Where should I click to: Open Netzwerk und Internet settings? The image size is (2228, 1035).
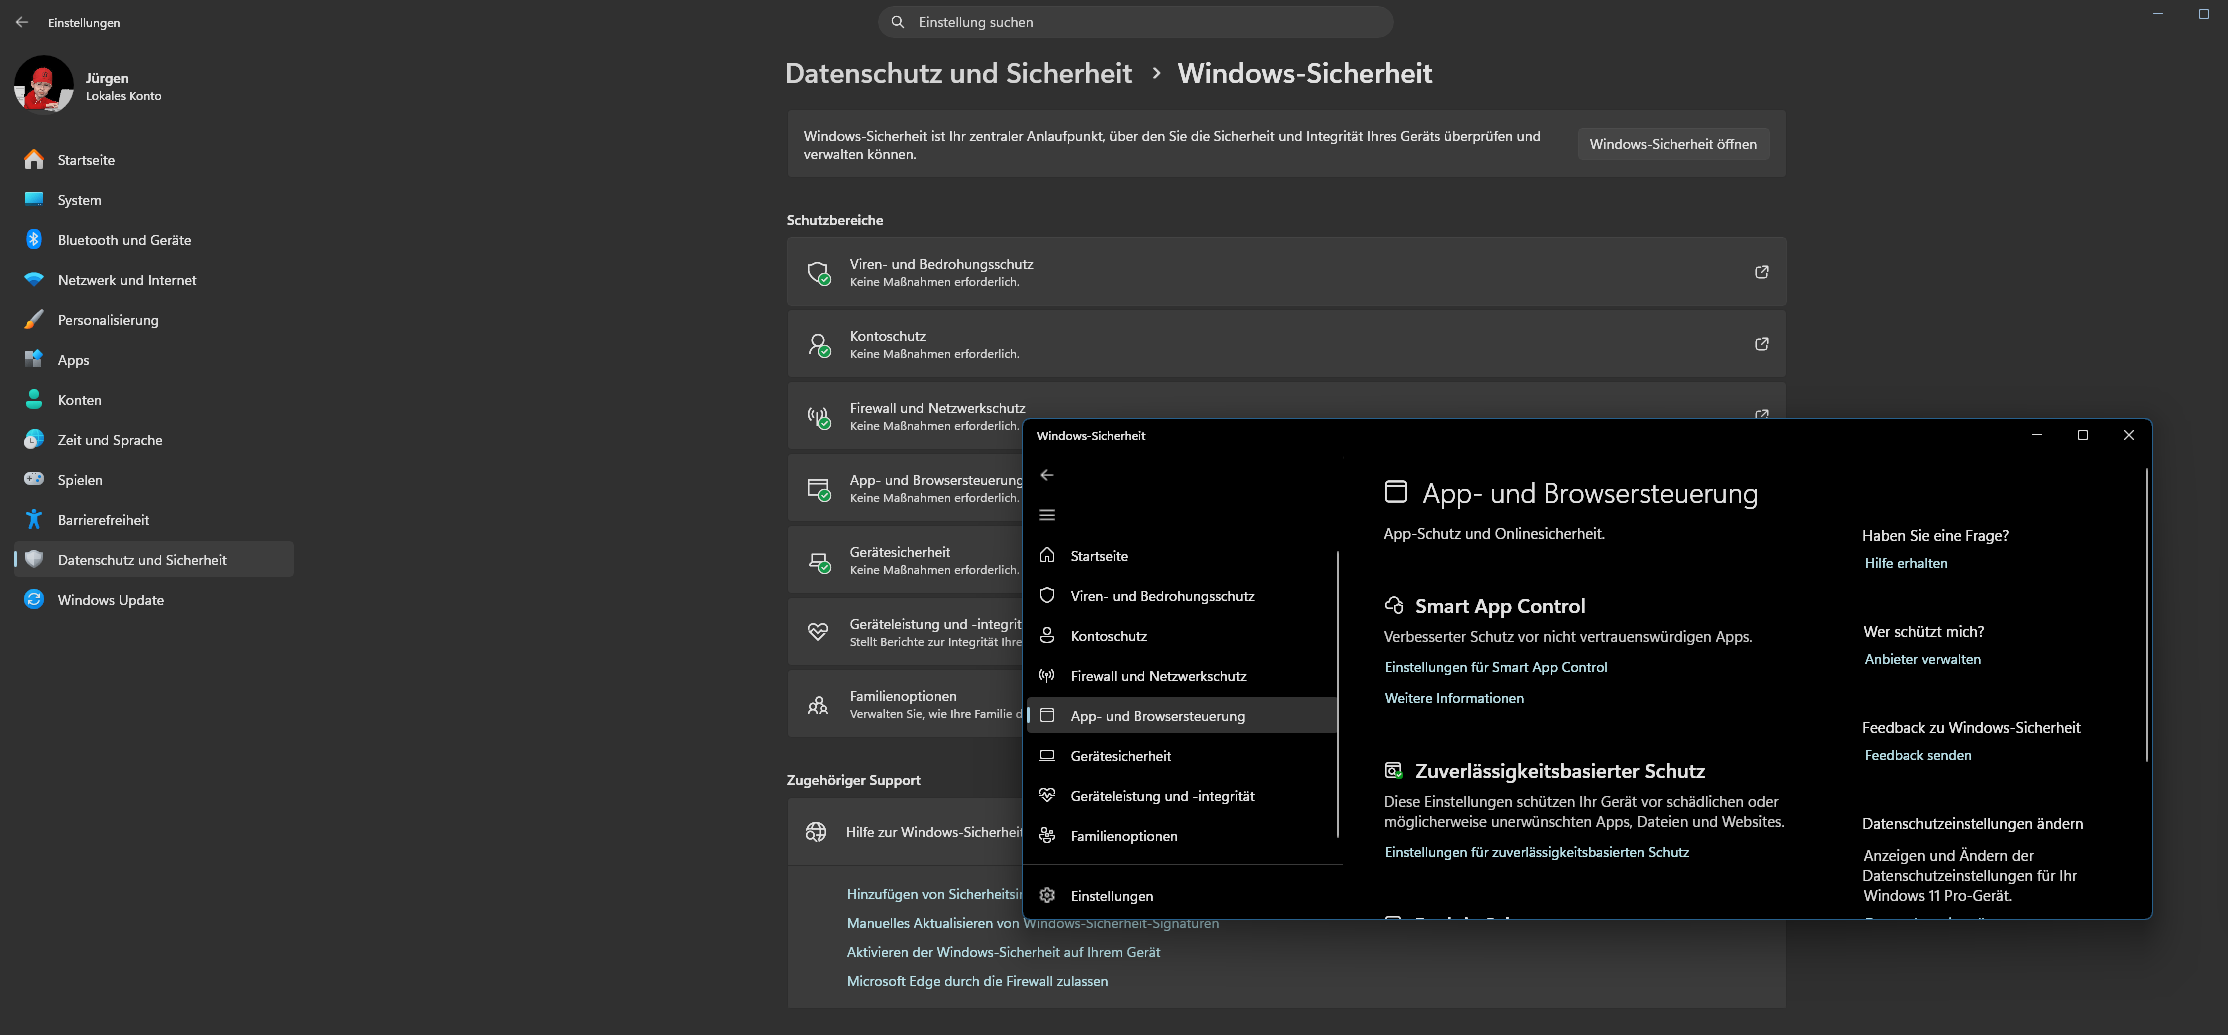pos(154,280)
